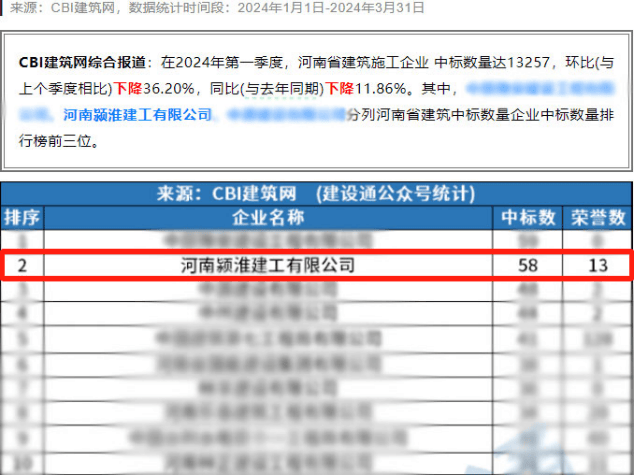Click the 企业名称 column header

pyautogui.click(x=268, y=217)
